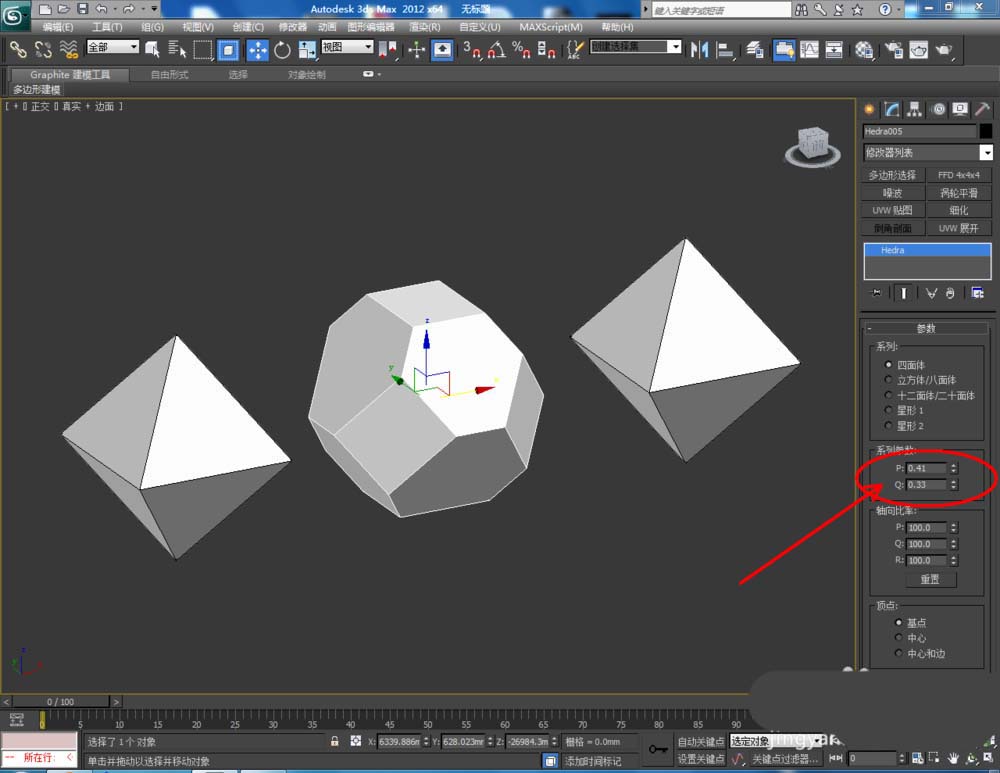Click the UVW 贴图 modifier button

[x=892, y=210]
